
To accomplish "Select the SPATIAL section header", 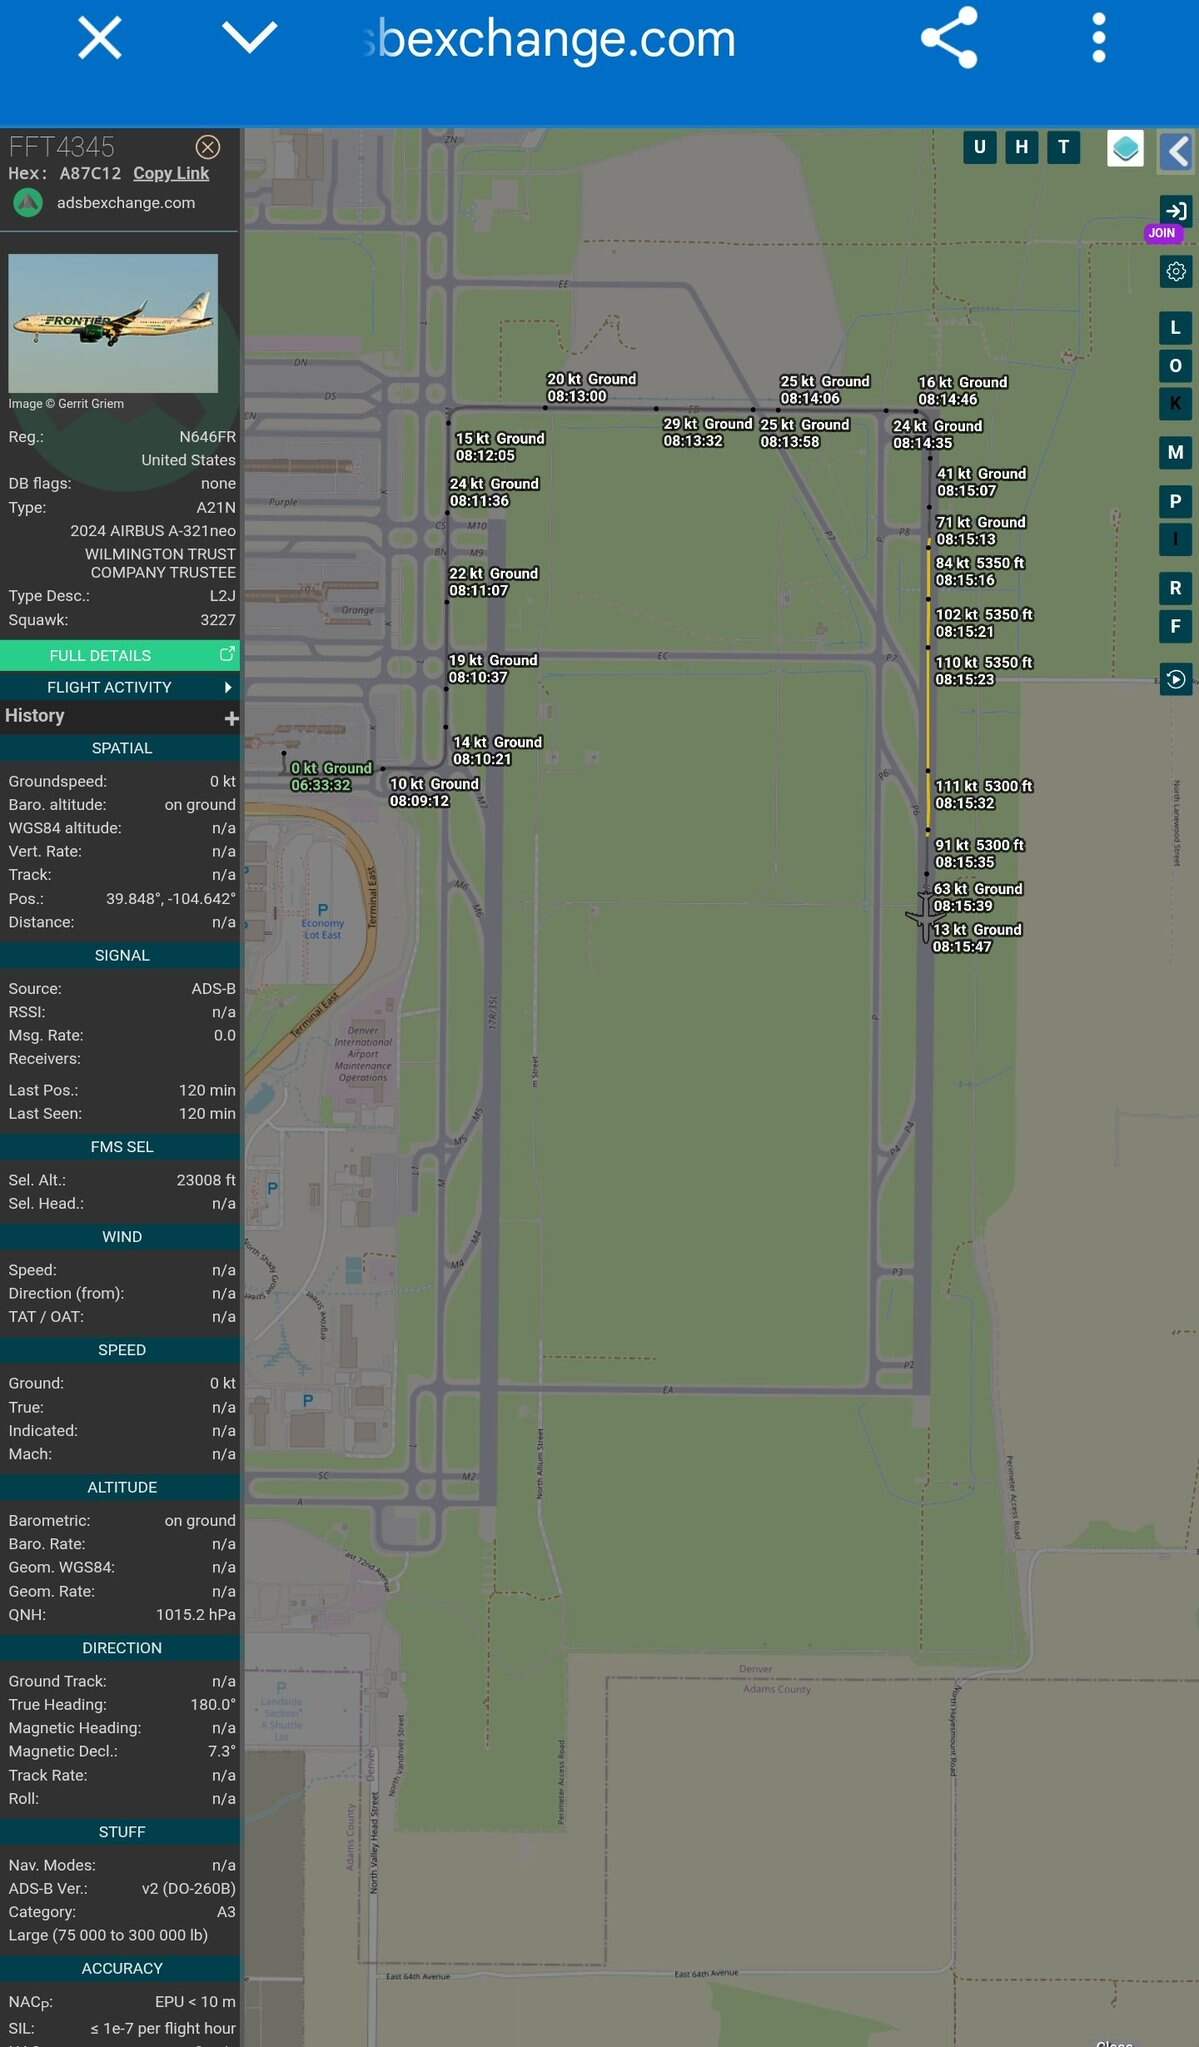I will pos(121,748).
